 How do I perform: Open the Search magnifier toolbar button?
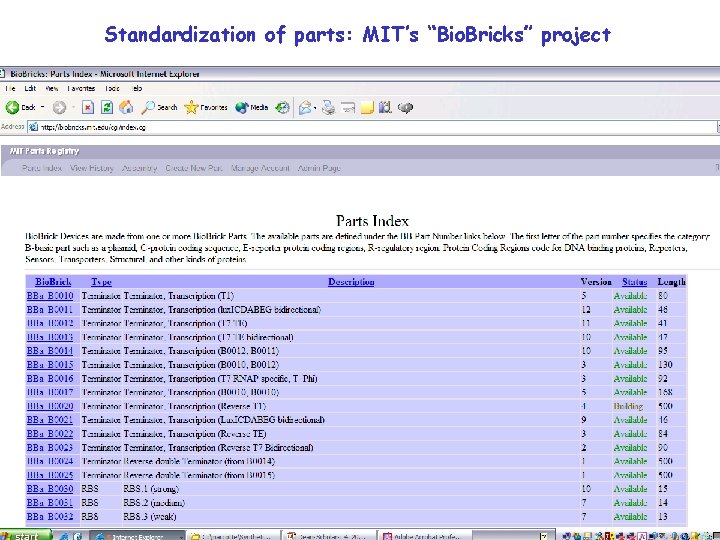click(x=159, y=107)
